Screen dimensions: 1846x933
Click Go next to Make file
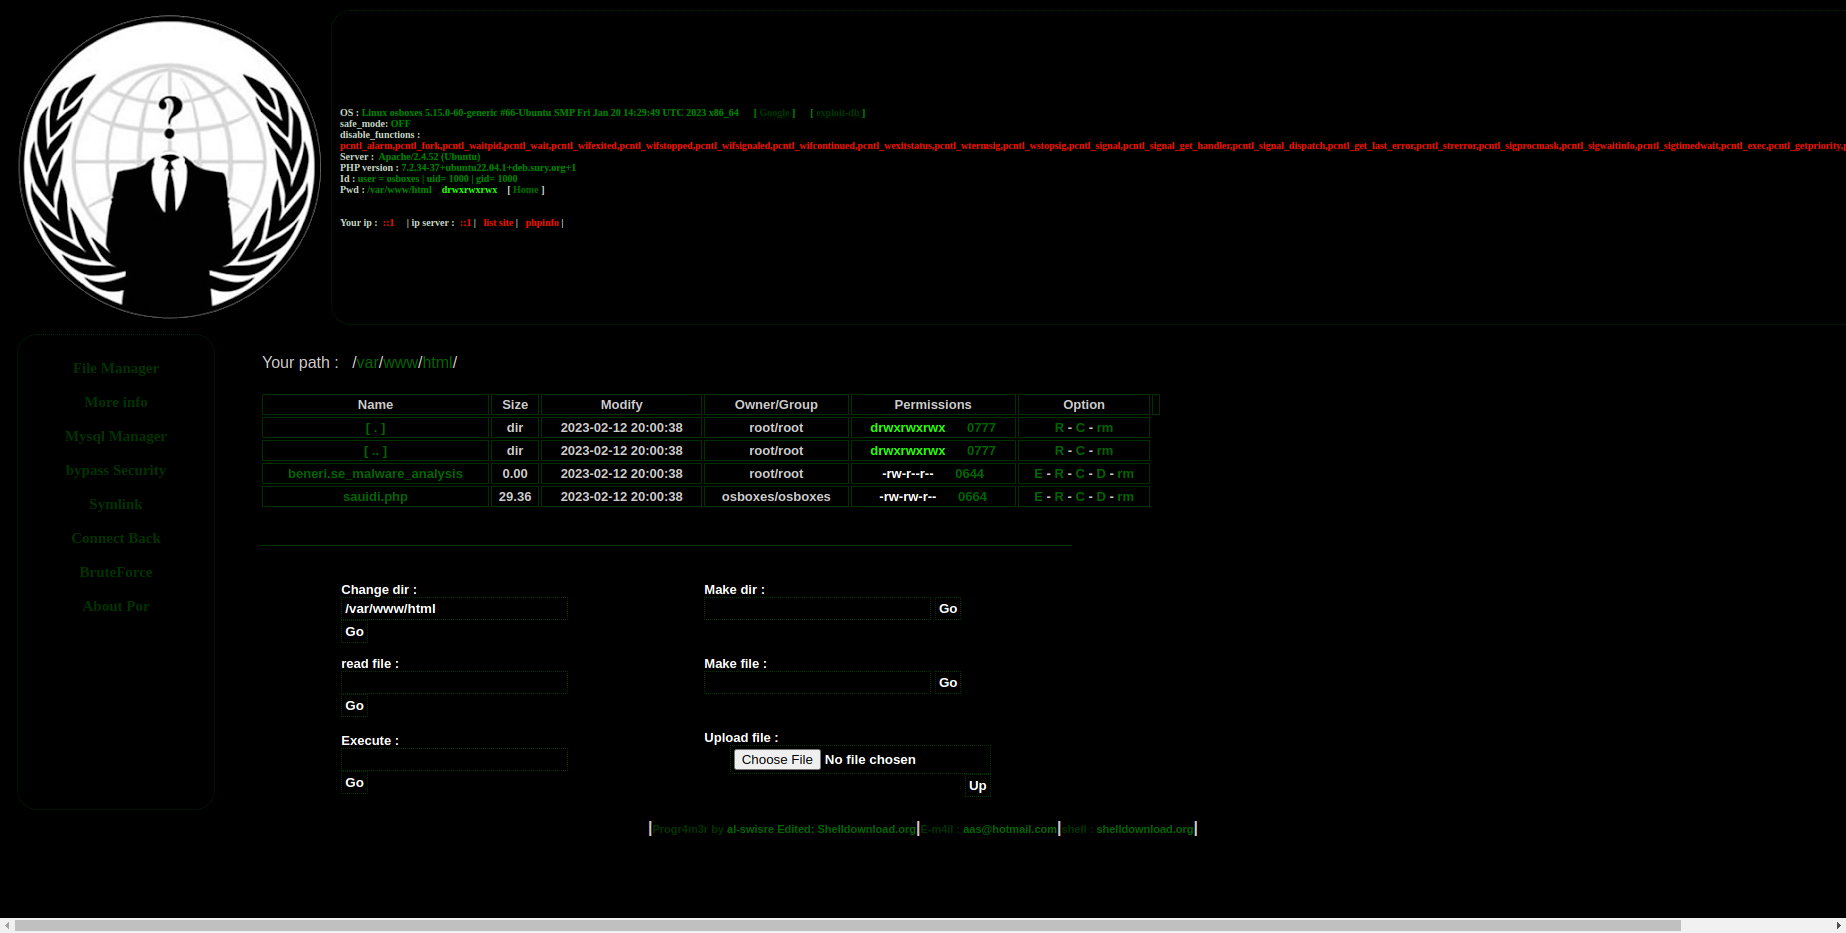pyautogui.click(x=948, y=683)
